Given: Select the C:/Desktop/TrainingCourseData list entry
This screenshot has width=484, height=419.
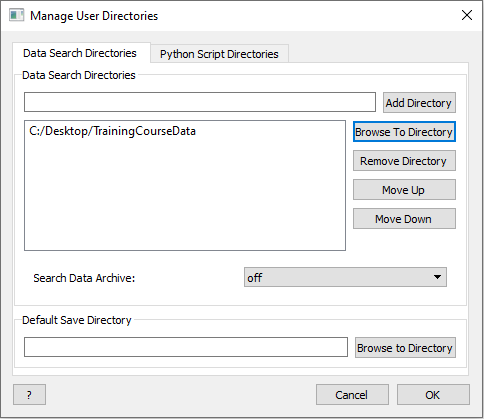Looking at the screenshot, I should tap(112, 131).
